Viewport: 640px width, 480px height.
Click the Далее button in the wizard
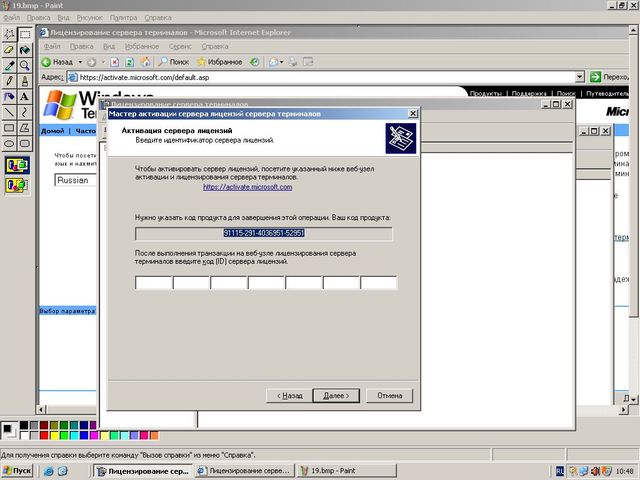pos(336,396)
